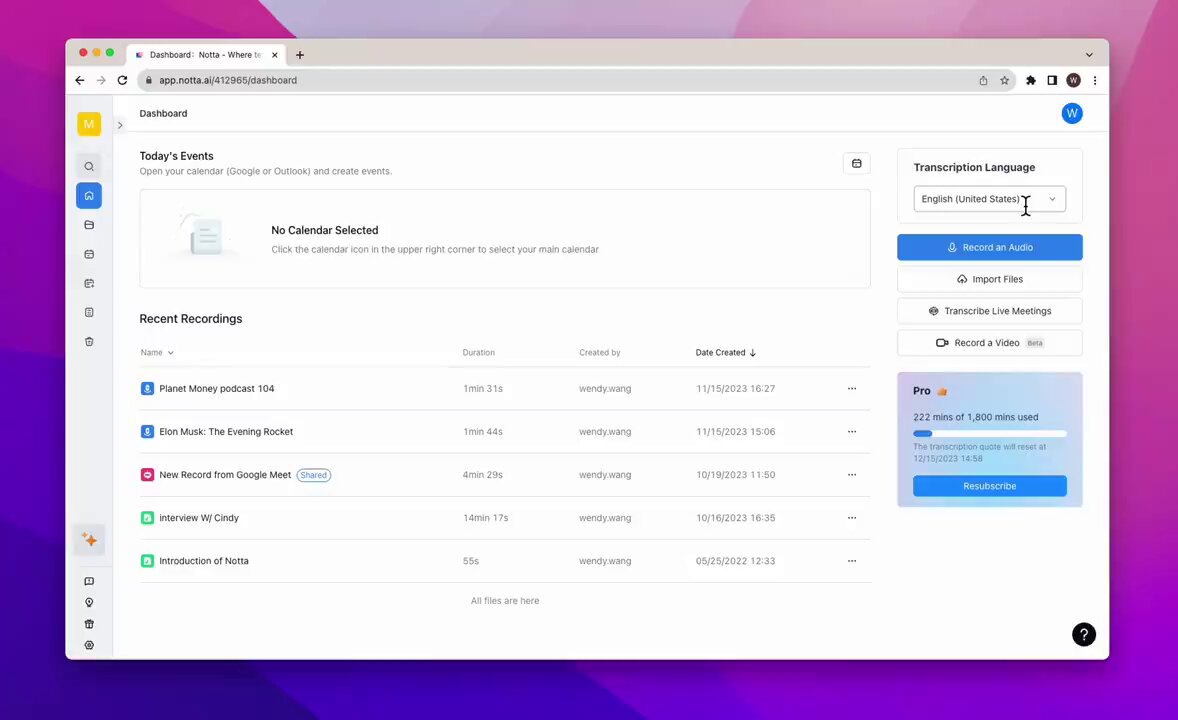
Task: Click the share icon in the address bar
Action: tap(983, 80)
